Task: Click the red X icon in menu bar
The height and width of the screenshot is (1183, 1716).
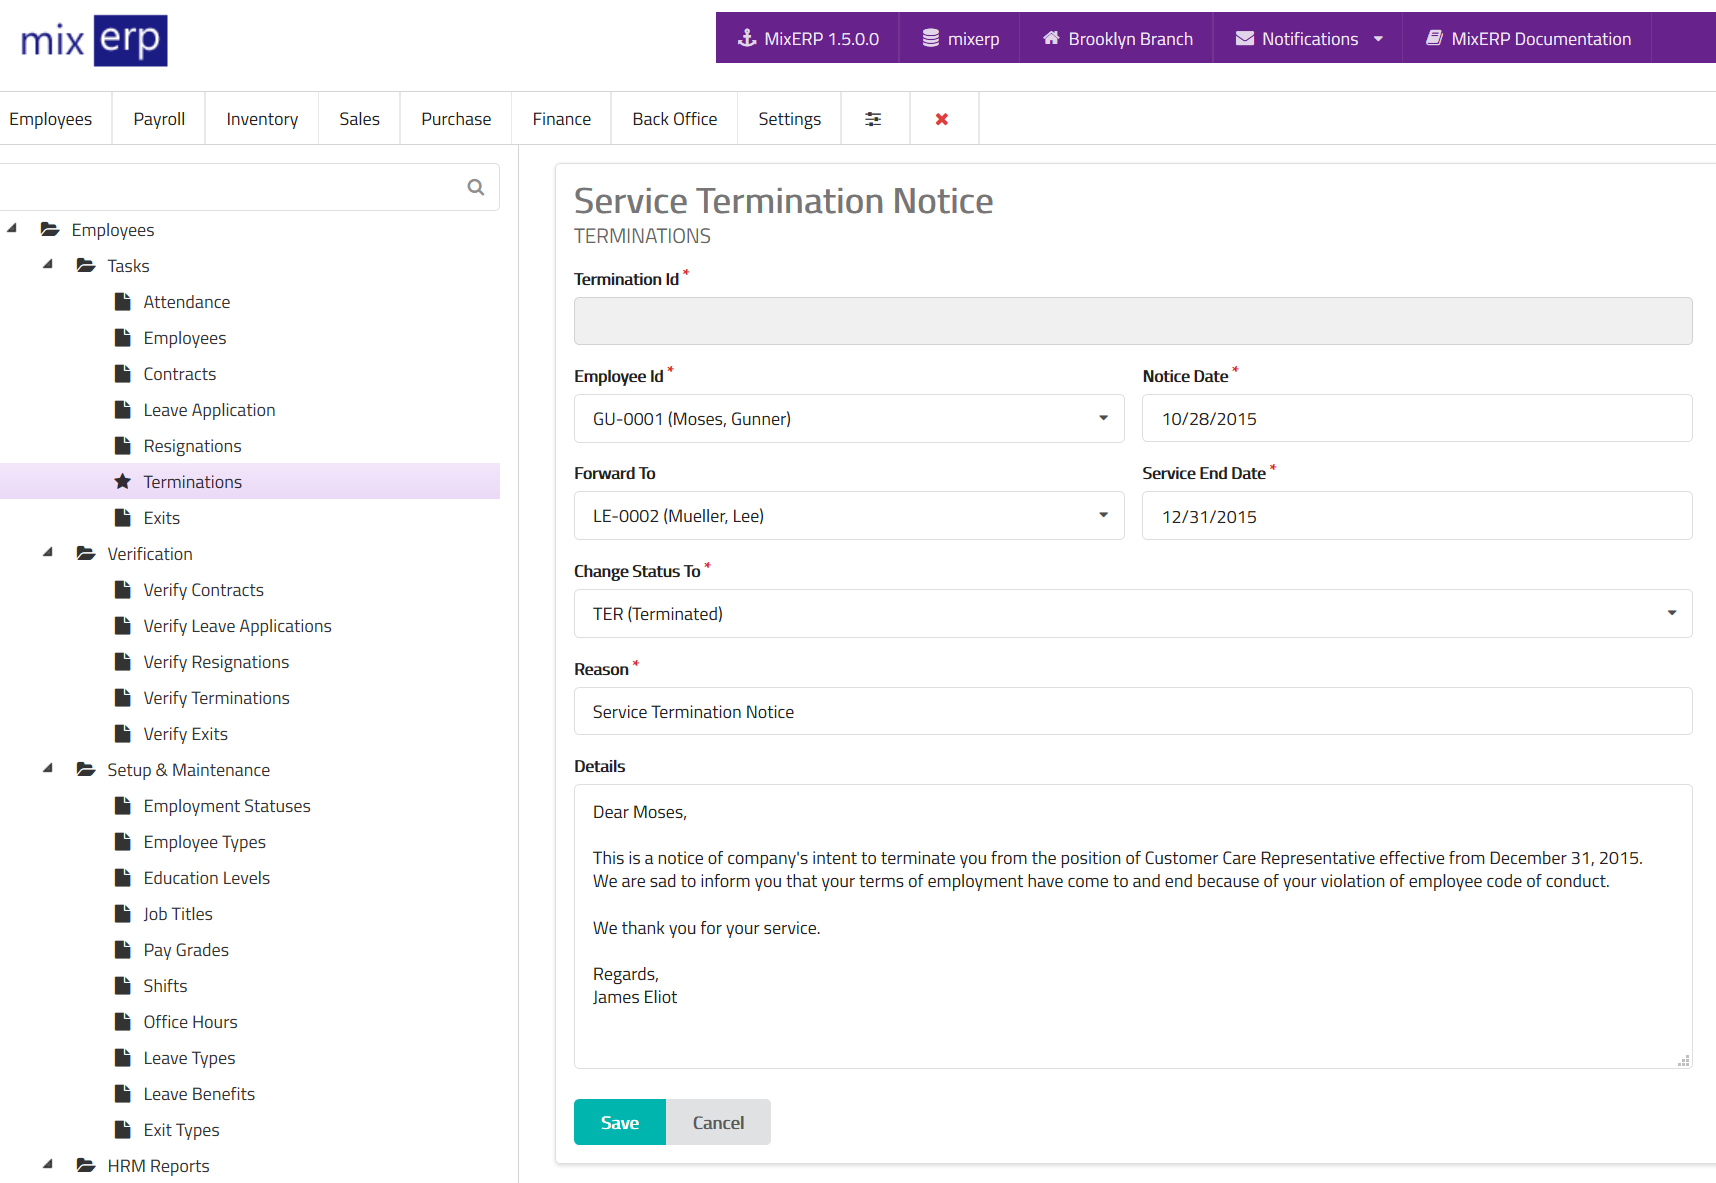Action: click(x=942, y=119)
